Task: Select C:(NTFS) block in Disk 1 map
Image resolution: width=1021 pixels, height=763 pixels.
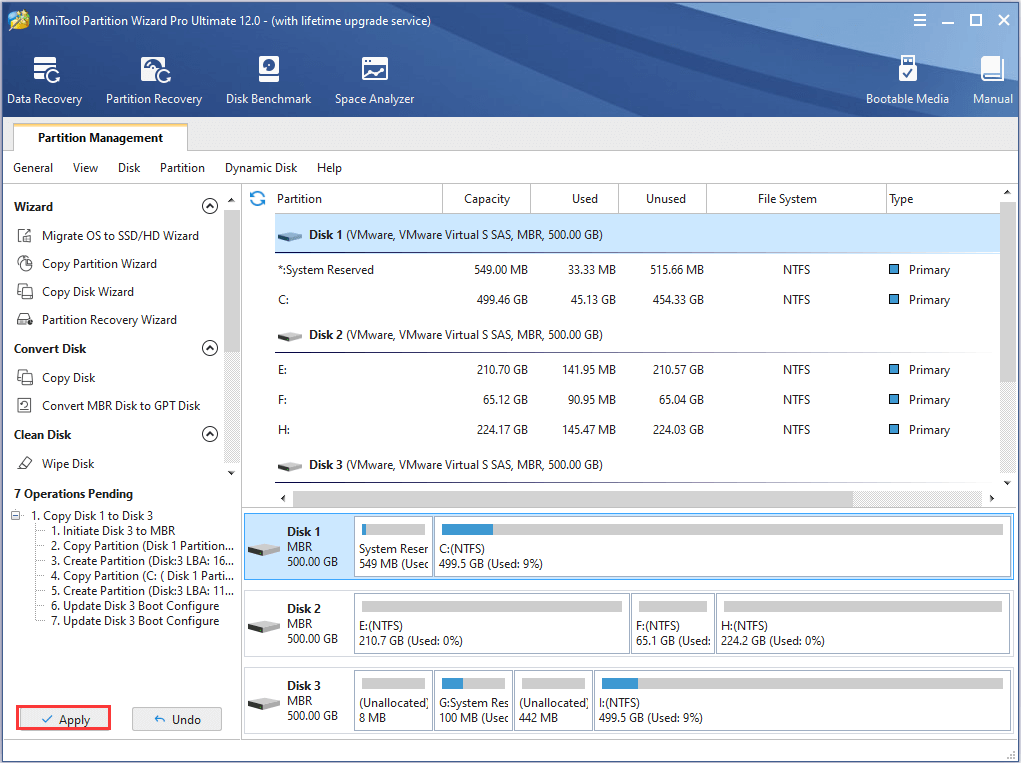Action: (x=722, y=546)
